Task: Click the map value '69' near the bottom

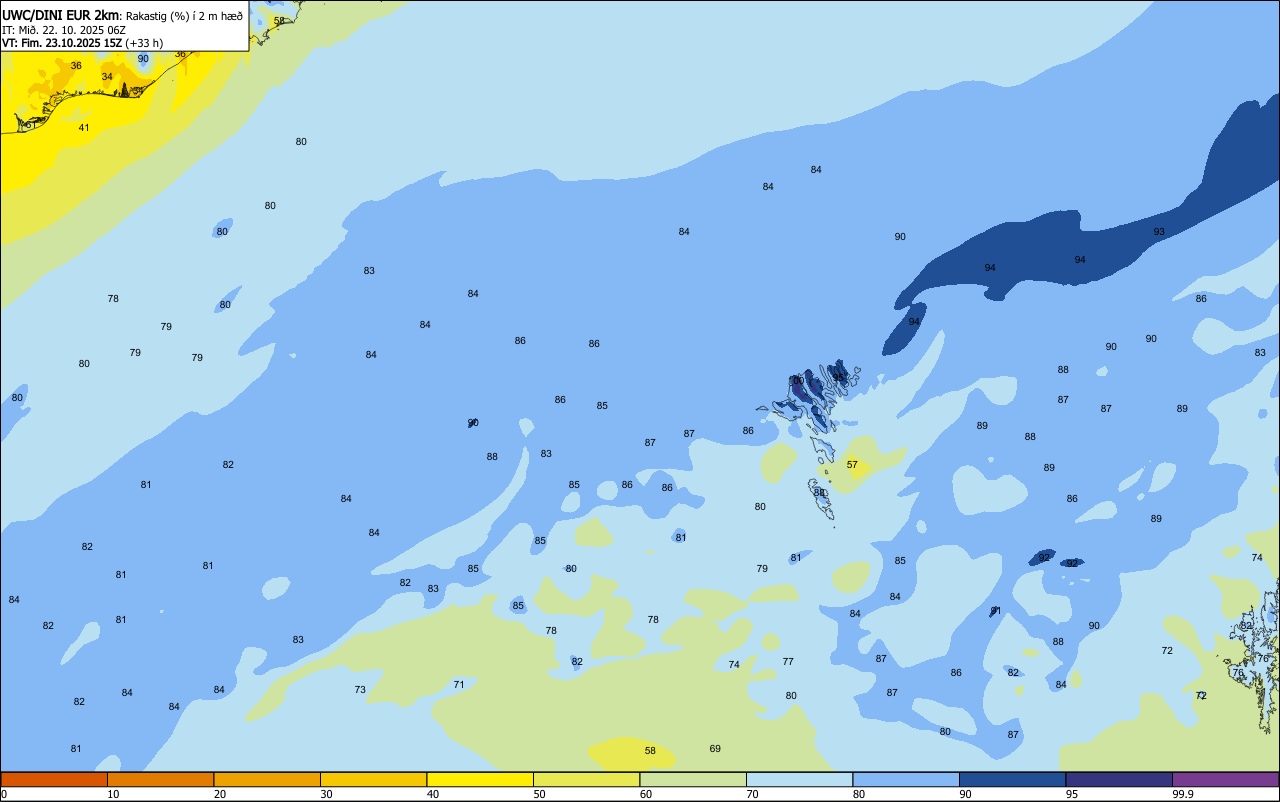Action: 715,749
